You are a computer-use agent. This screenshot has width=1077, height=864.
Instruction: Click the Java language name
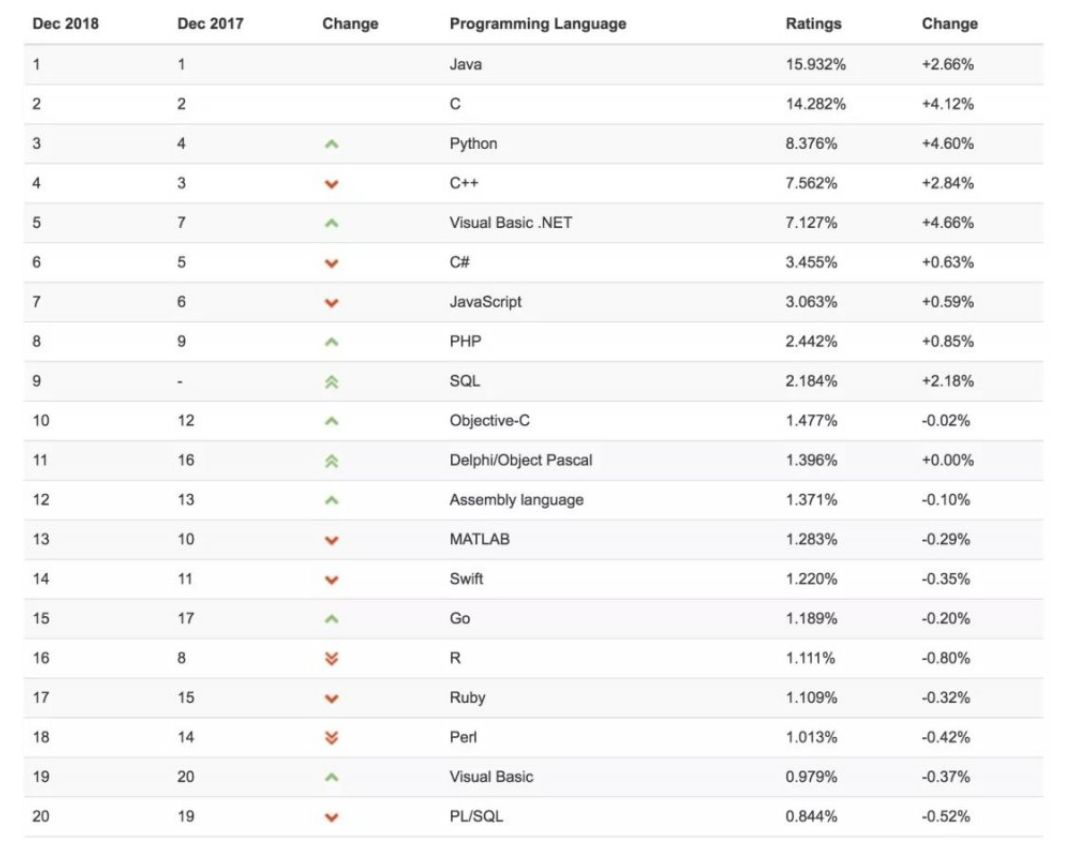click(465, 64)
